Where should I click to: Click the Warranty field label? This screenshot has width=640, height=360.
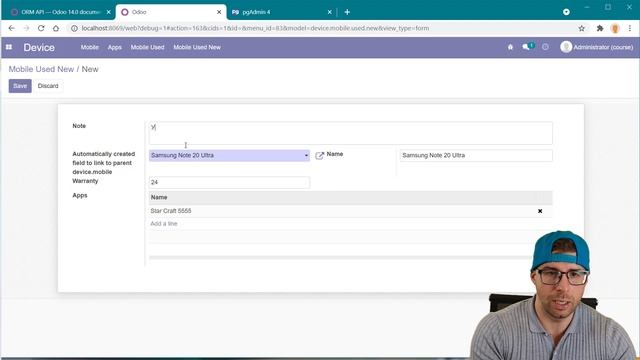click(x=85, y=181)
